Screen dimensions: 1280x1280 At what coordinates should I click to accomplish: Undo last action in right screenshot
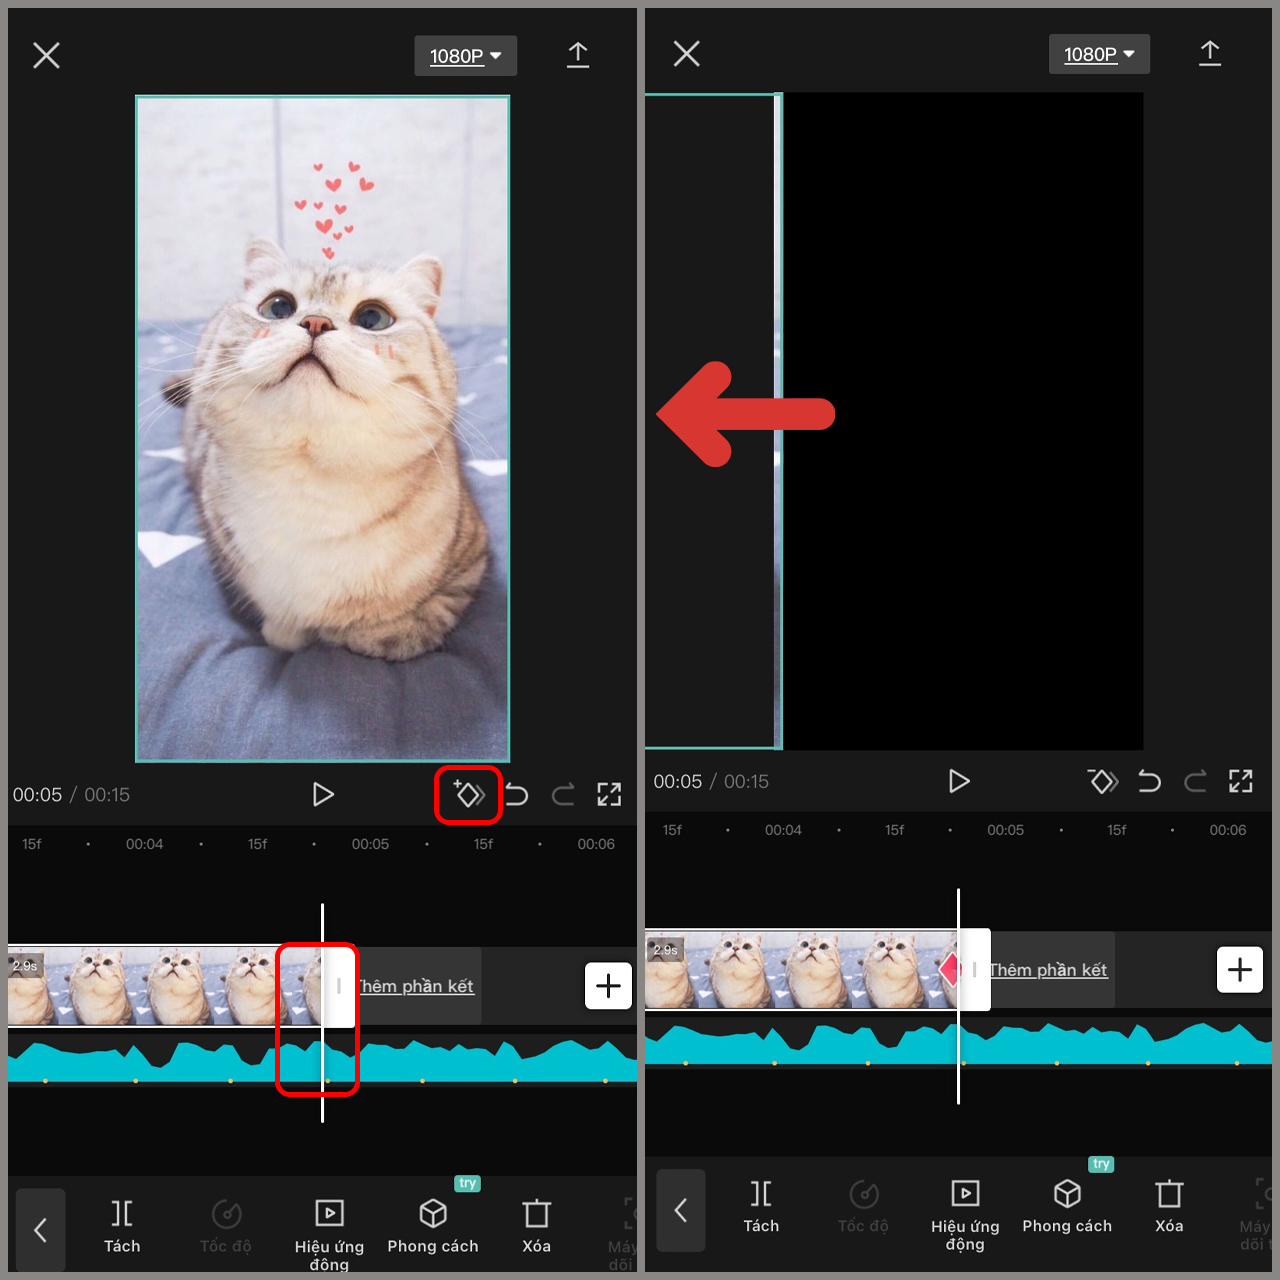coord(1150,781)
